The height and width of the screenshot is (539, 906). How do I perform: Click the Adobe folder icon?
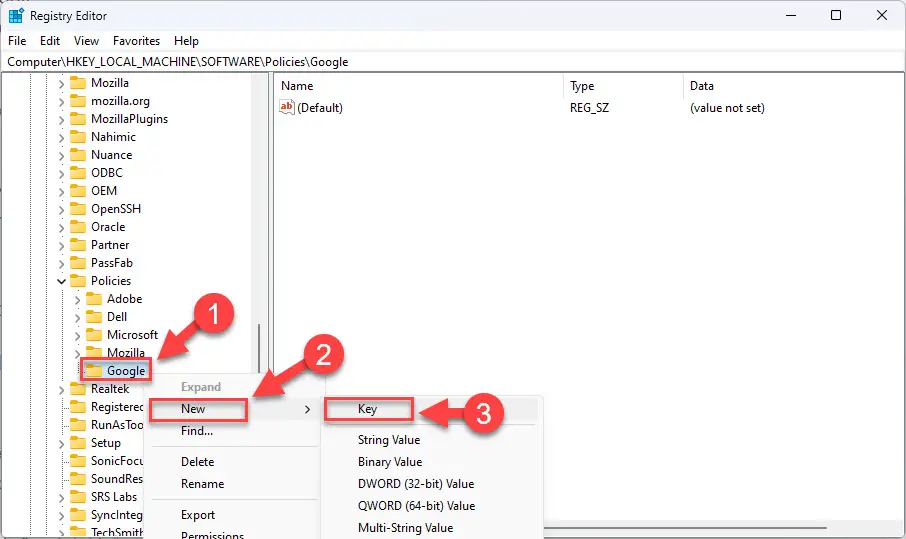pyautogui.click(x=94, y=299)
